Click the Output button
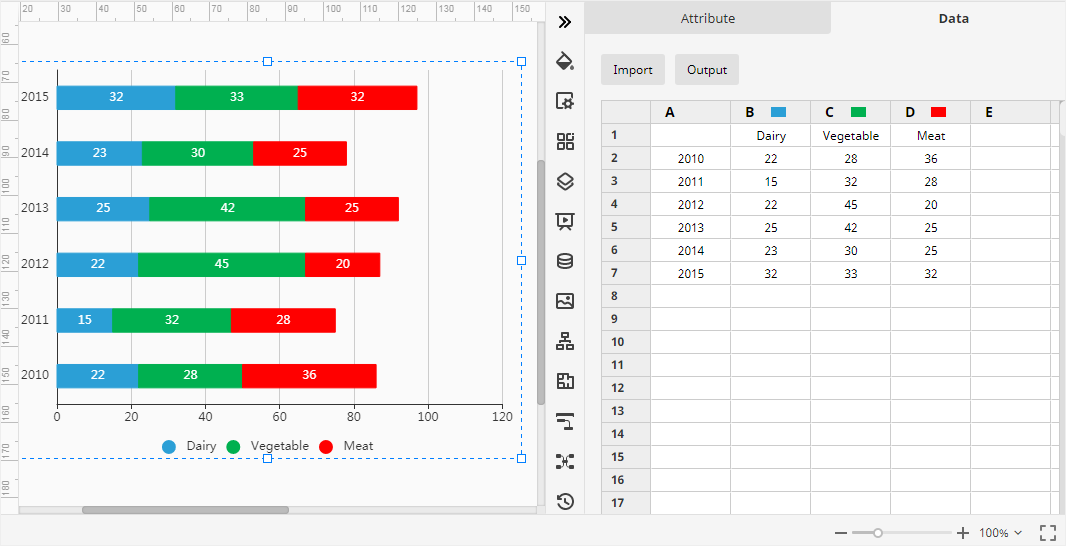This screenshot has width=1066, height=546. coord(707,70)
